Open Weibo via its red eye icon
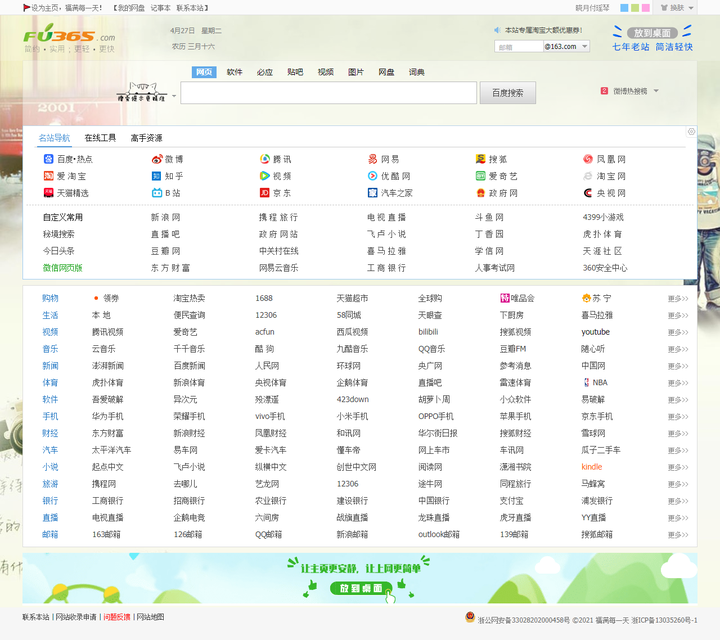 157,159
